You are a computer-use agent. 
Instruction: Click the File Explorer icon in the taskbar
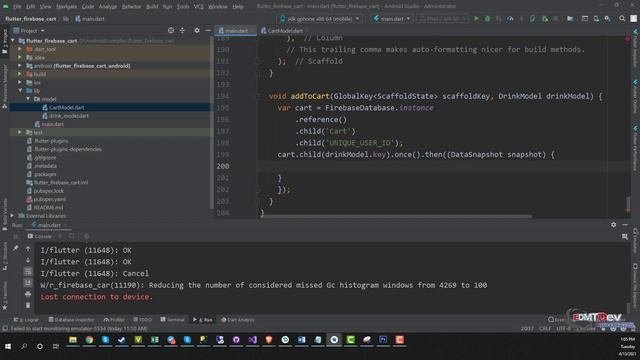point(73,340)
